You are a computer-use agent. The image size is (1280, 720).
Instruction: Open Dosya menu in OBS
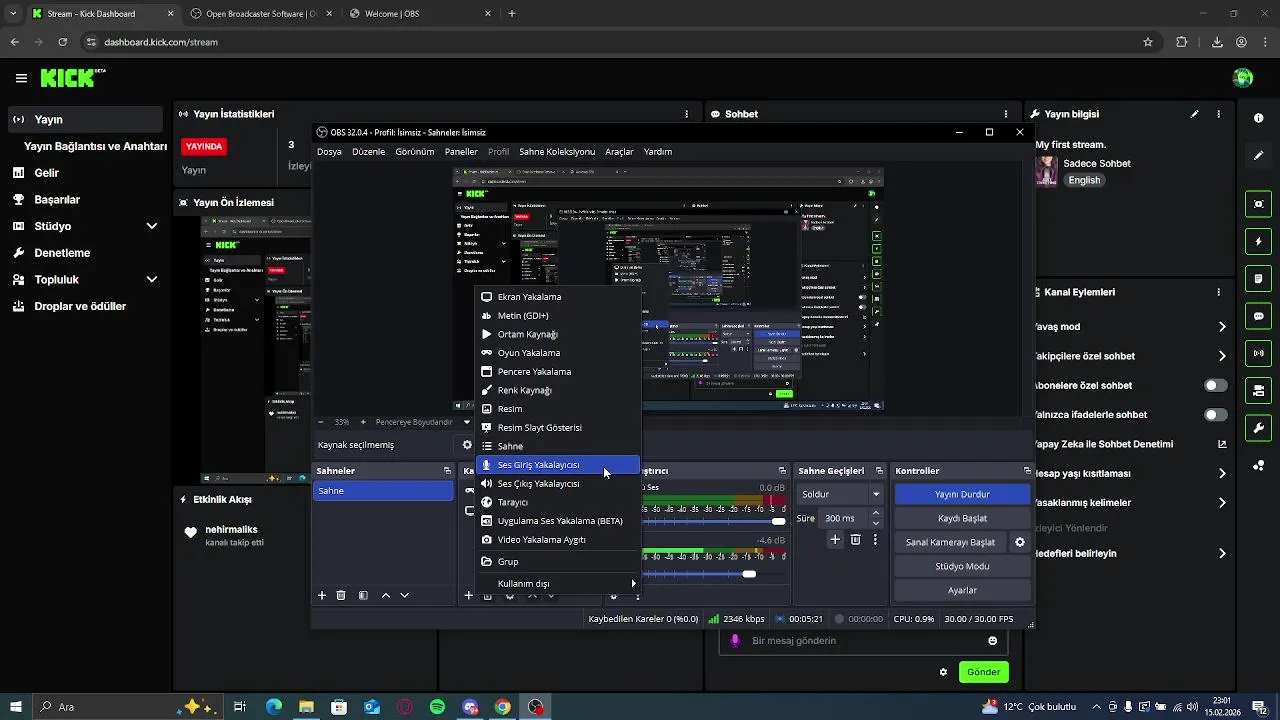pos(329,152)
